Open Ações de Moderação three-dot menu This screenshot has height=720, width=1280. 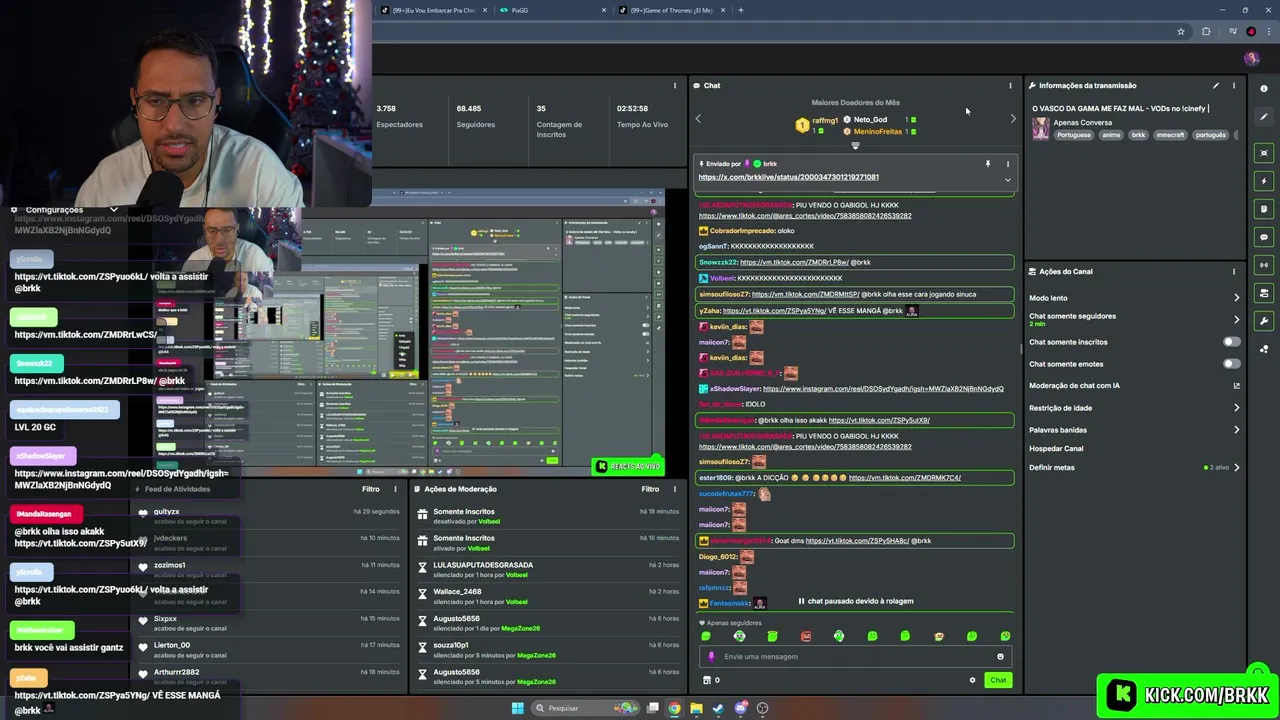tap(675, 489)
